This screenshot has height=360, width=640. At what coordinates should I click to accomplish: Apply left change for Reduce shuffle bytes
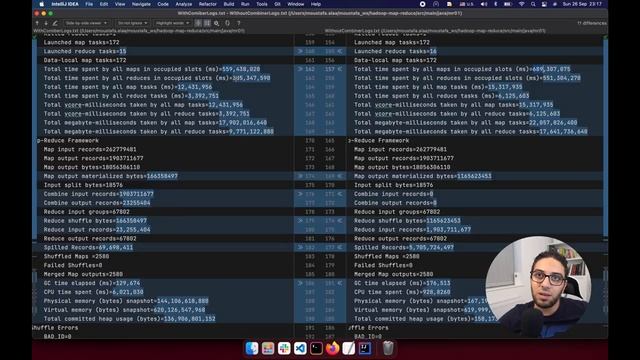[x=300, y=220]
